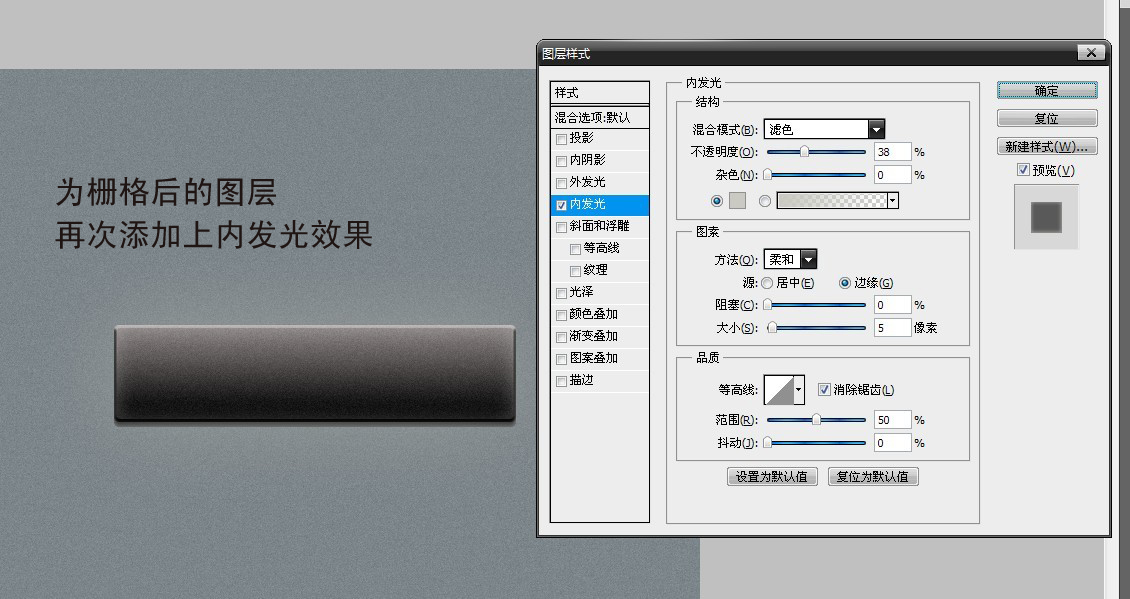
Task: Enable the 投影 drop shadow checkbox
Action: point(561,138)
